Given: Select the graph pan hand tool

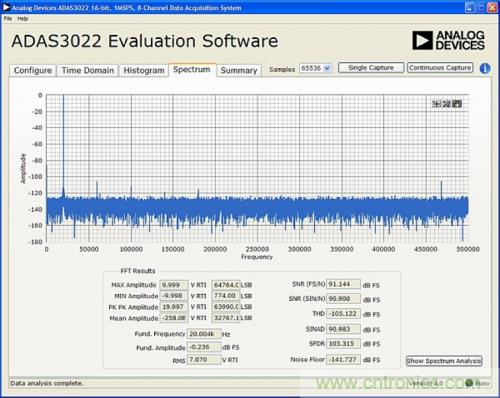Looking at the screenshot, I should (x=458, y=104).
